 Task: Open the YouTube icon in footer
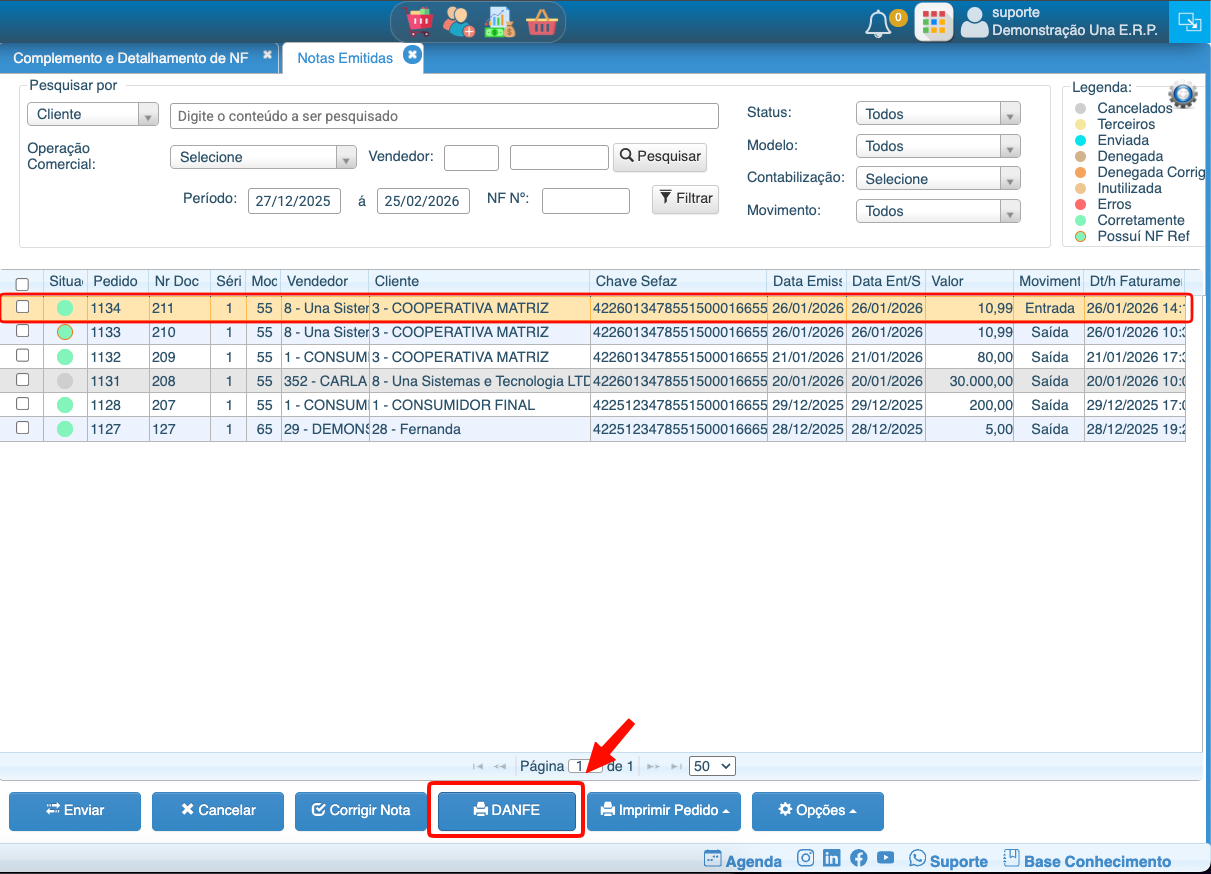pos(885,858)
